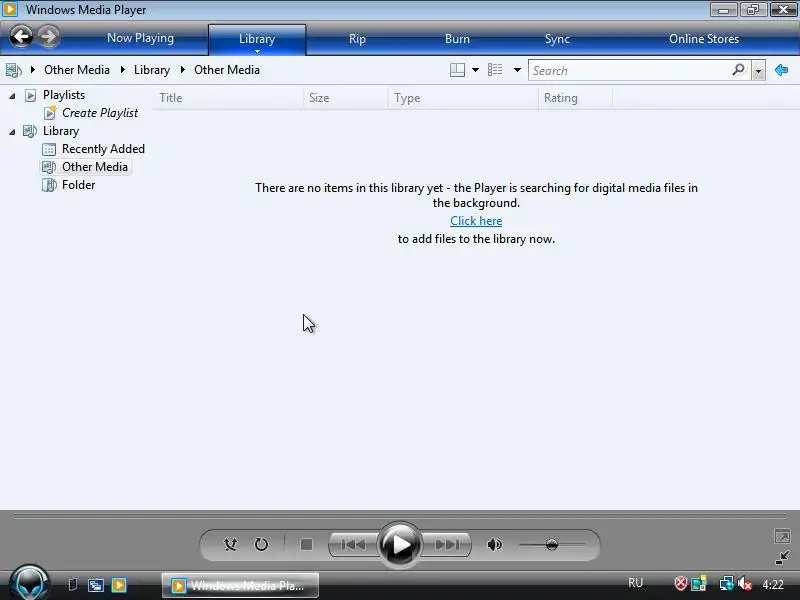Skip to the previous track

353,545
